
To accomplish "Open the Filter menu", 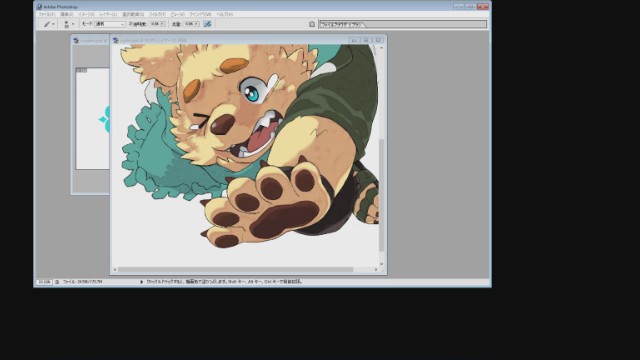I will [157, 14].
